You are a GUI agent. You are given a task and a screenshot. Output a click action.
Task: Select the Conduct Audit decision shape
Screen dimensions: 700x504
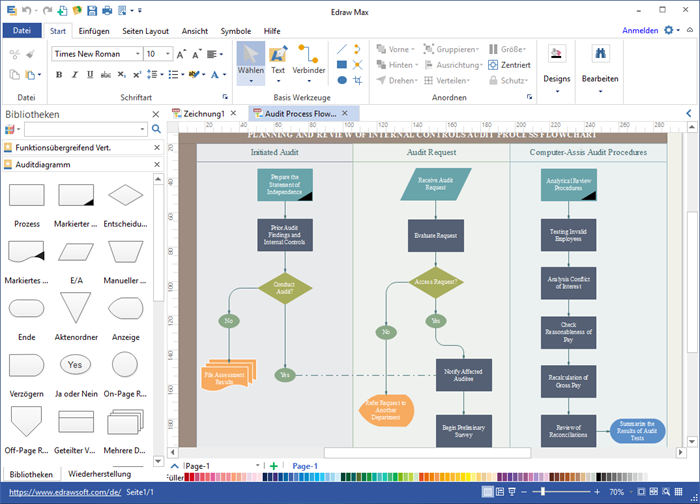[x=284, y=288]
